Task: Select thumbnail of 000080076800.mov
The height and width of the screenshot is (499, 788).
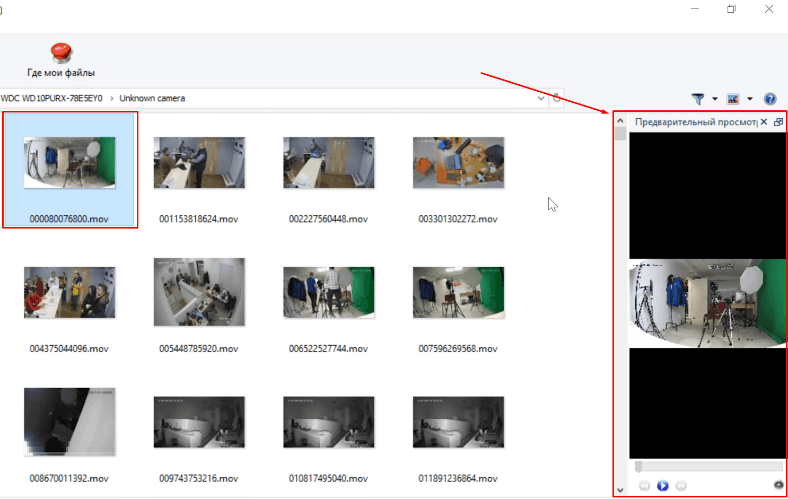Action: [x=69, y=162]
